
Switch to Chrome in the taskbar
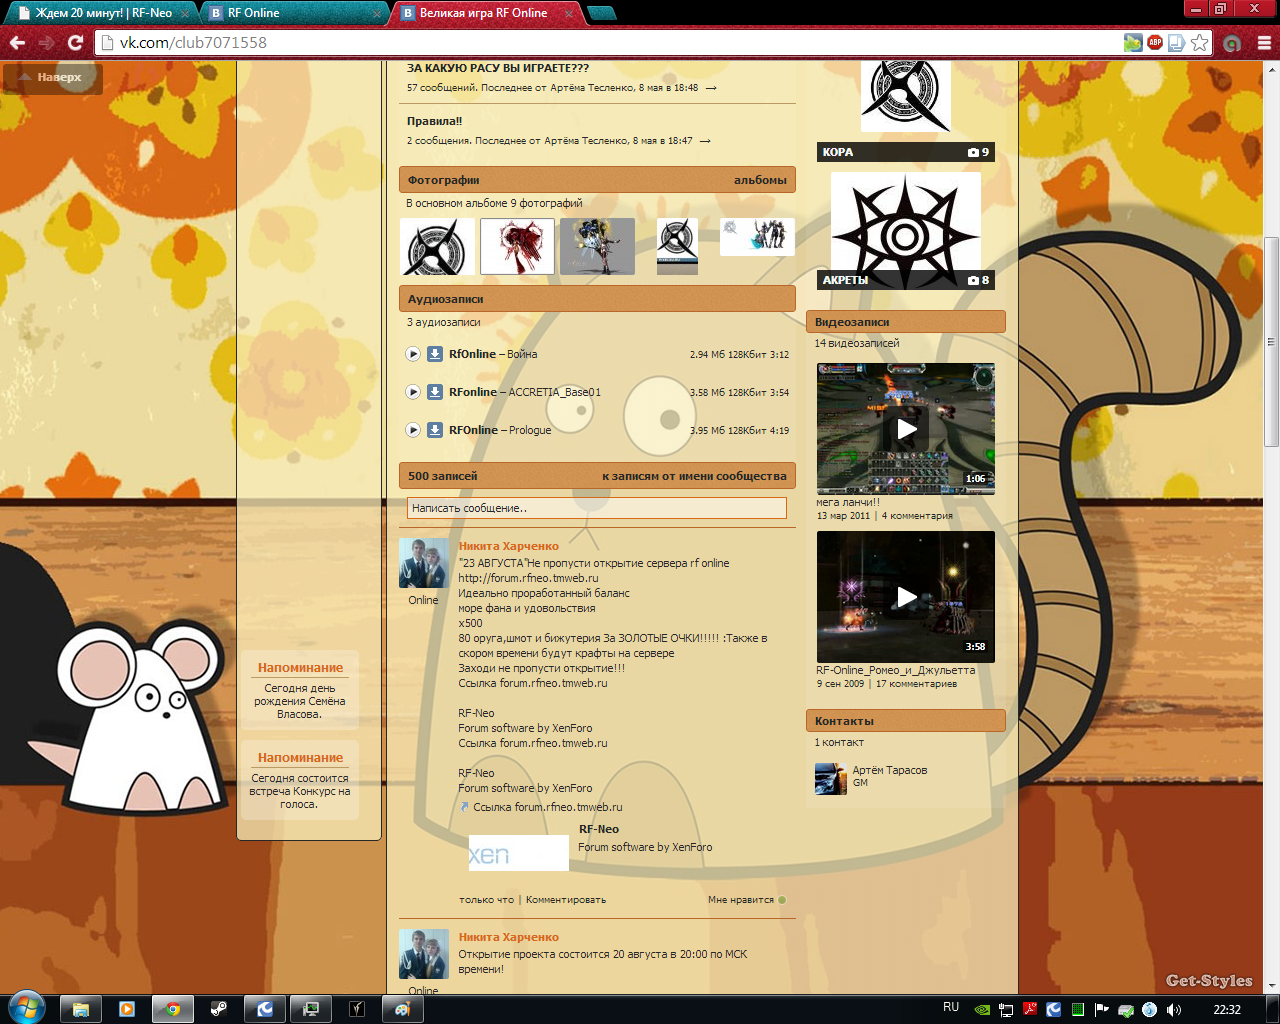click(x=173, y=1009)
